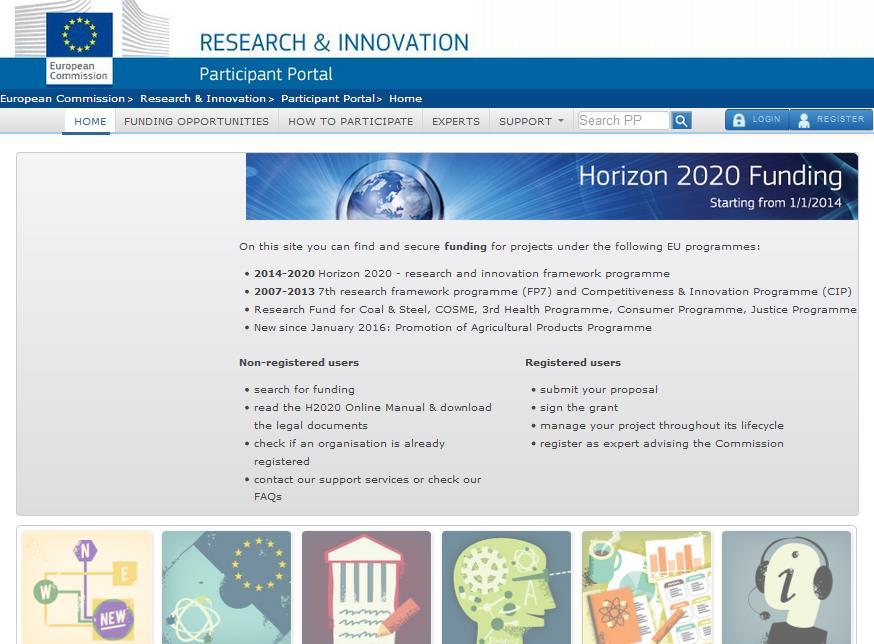Open the notebook and charts tile
Screen dimensions: 874x644
tap(647, 587)
